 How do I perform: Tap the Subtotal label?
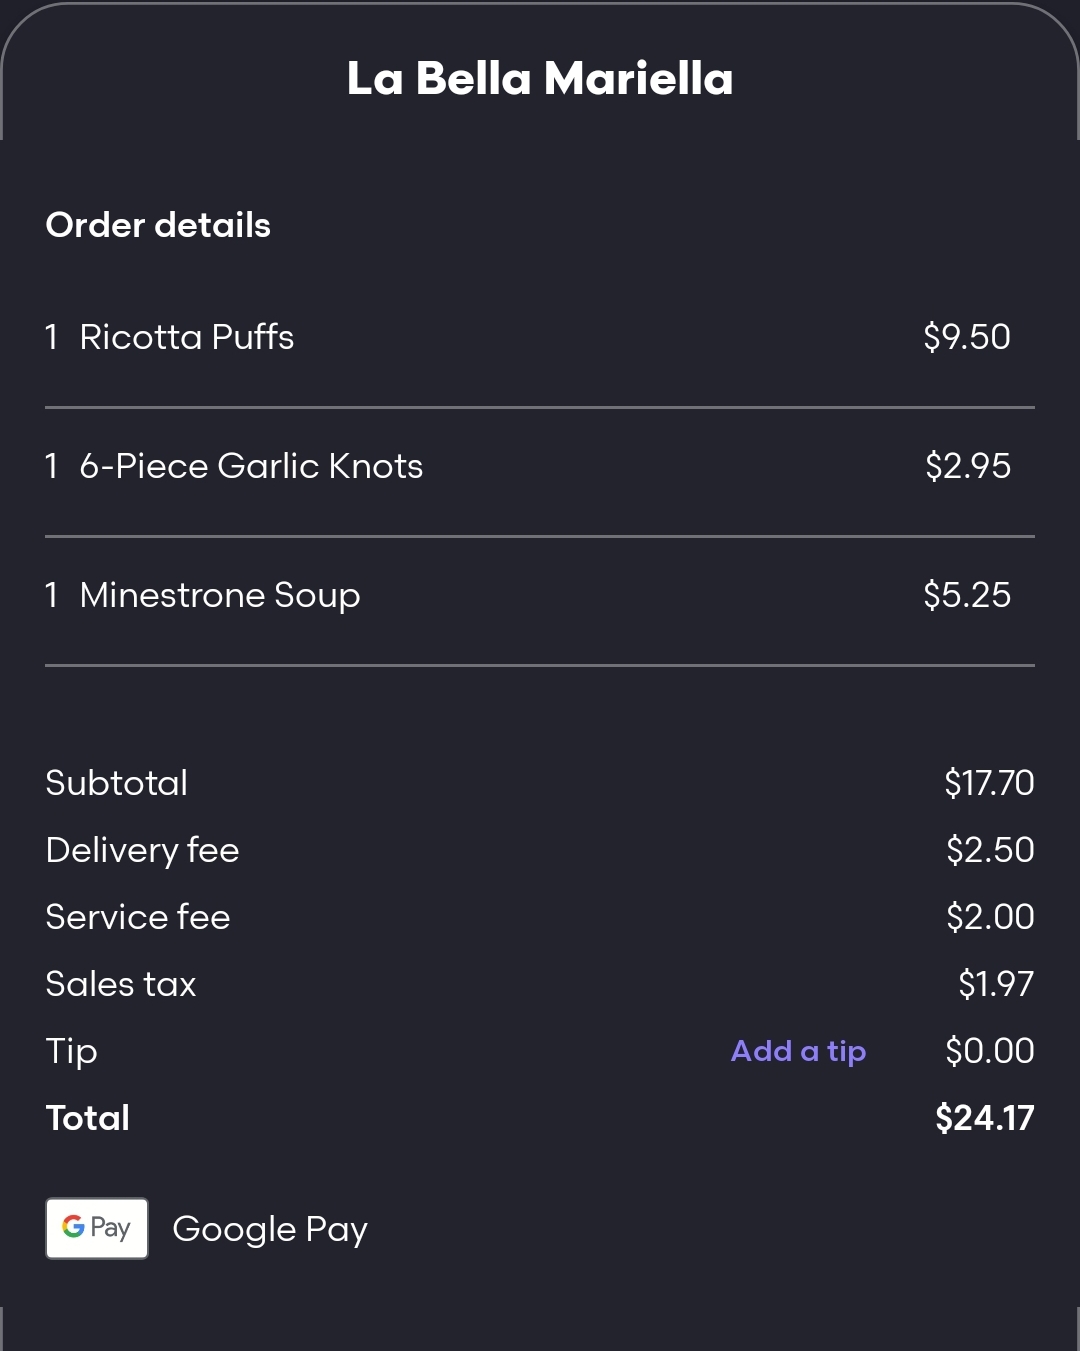pyautogui.click(x=117, y=783)
